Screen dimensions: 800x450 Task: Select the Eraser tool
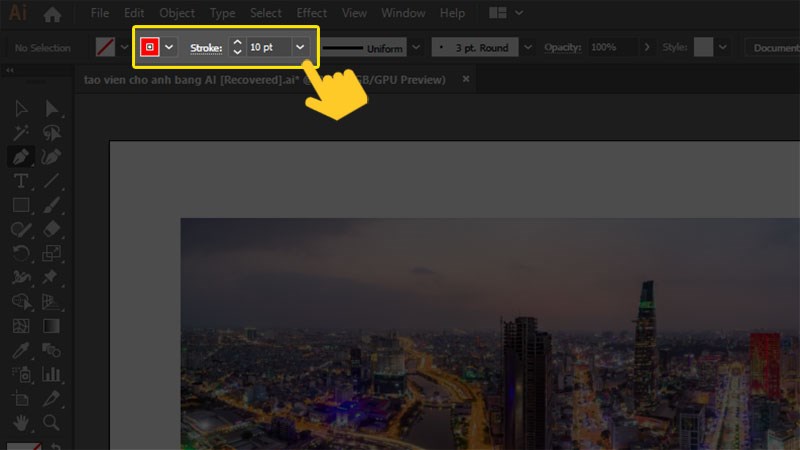51,229
